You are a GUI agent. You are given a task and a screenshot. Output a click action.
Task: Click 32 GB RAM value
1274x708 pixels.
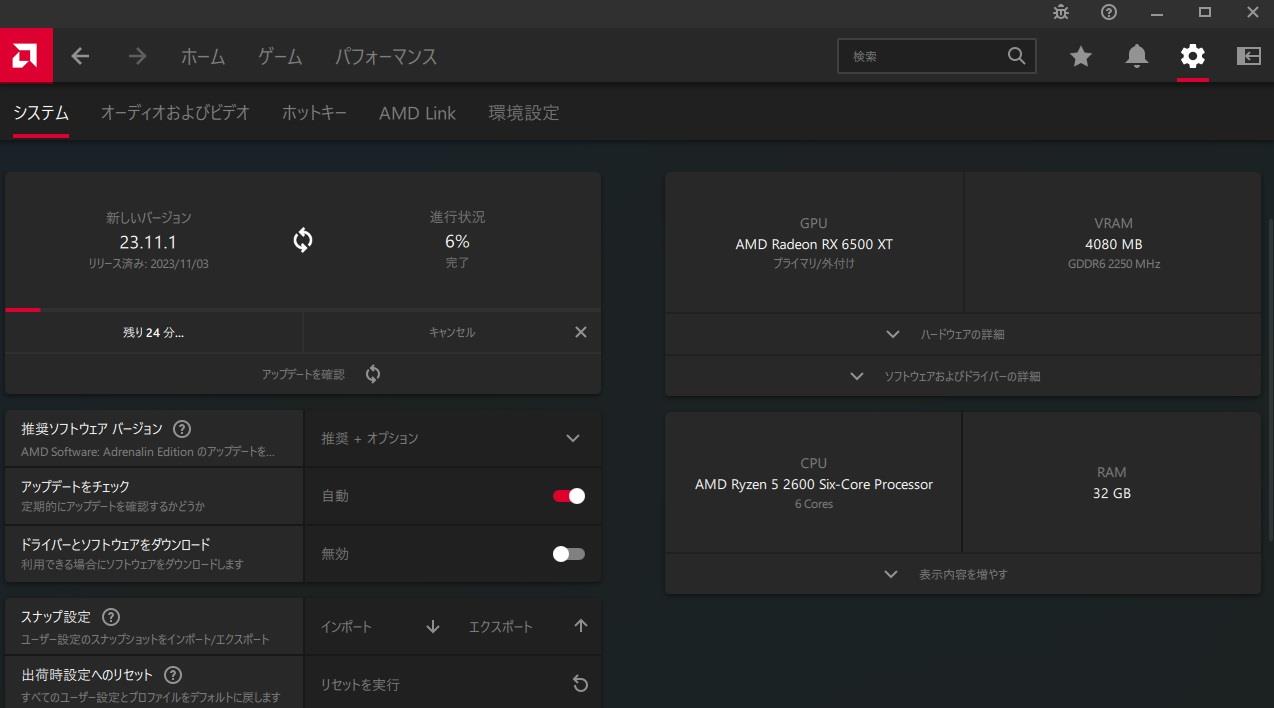(x=1112, y=493)
